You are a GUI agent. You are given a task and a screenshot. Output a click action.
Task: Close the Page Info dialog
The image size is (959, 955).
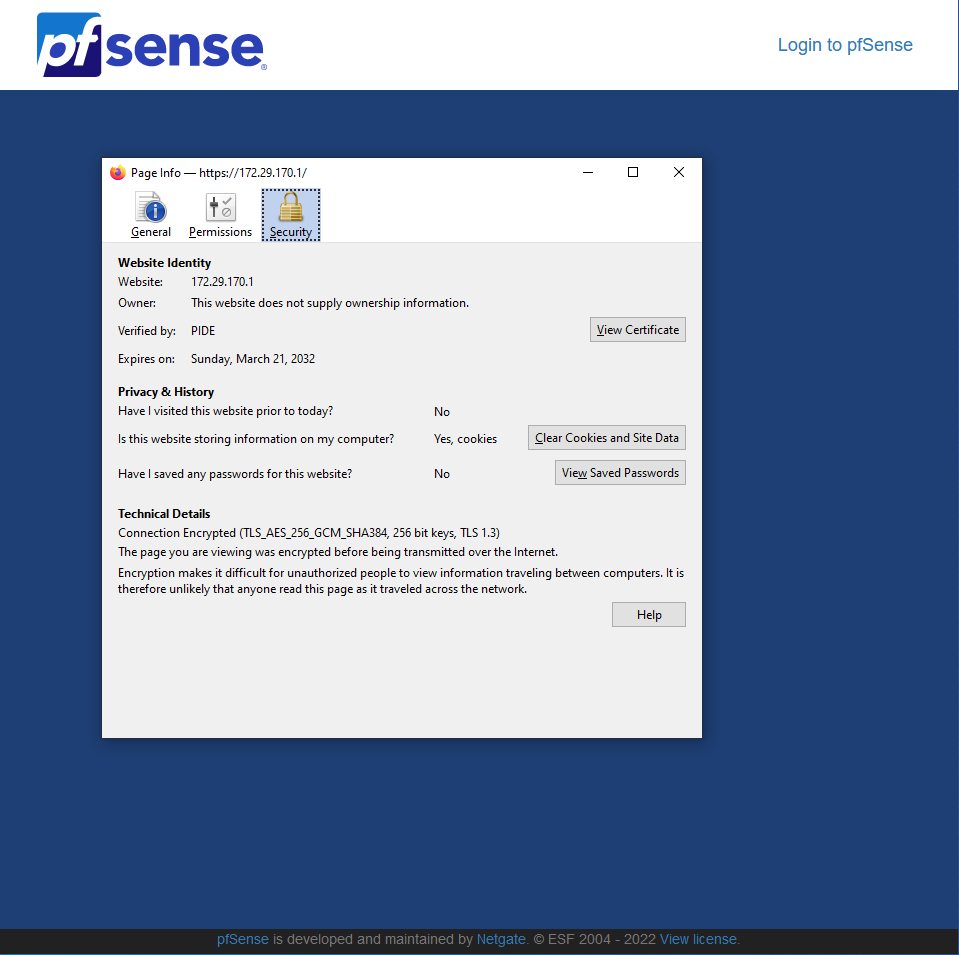679,172
